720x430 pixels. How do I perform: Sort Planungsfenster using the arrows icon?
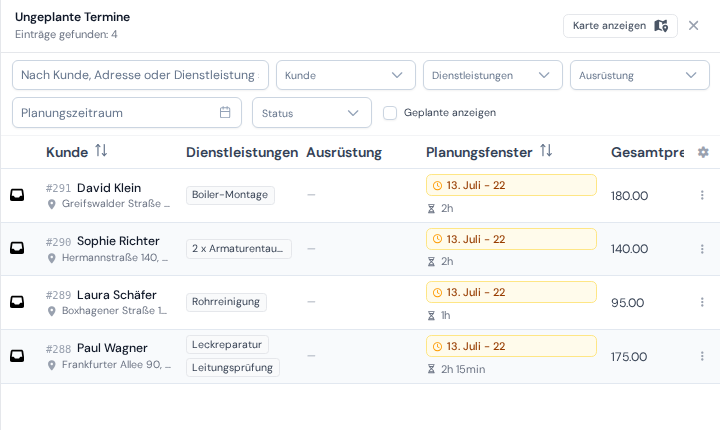546,150
